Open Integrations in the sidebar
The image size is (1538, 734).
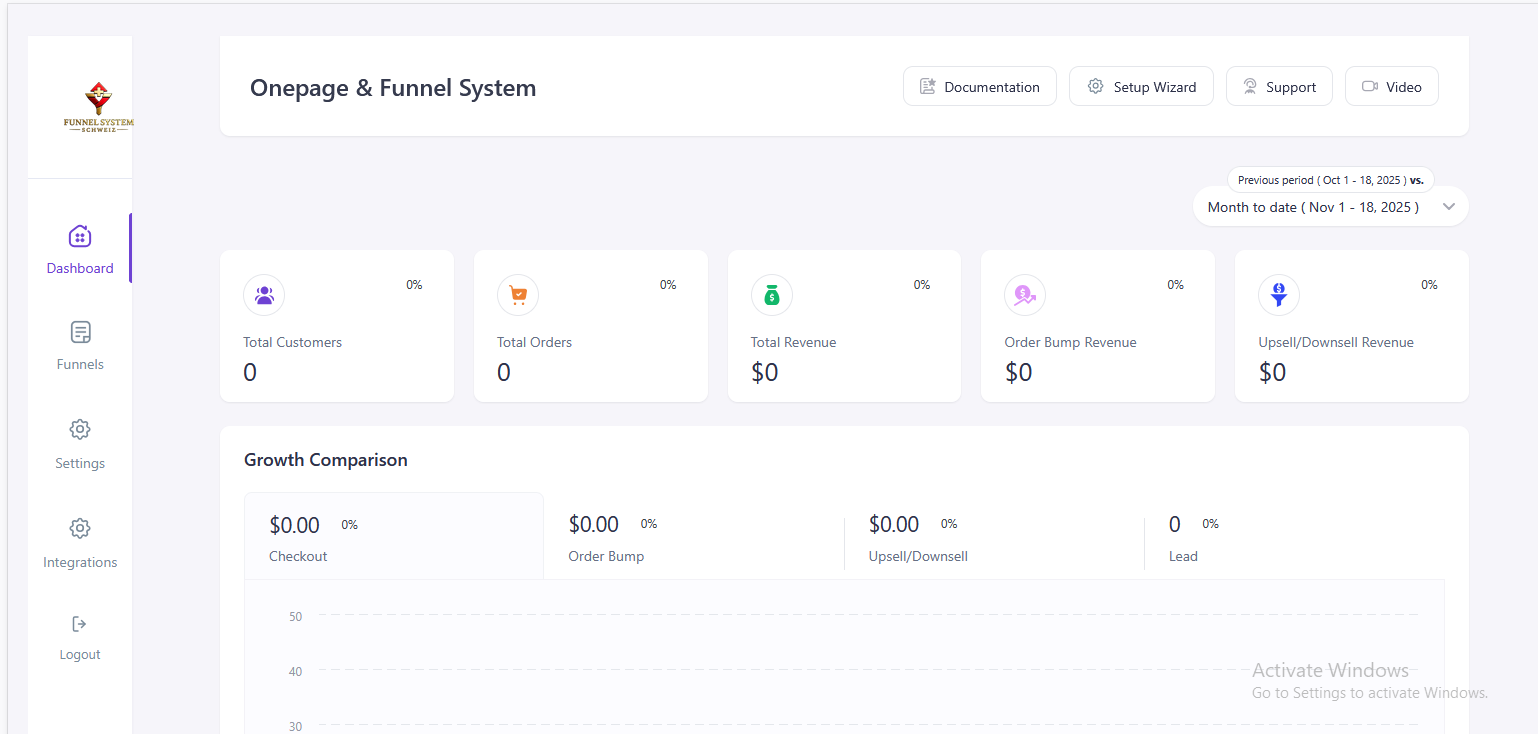(x=80, y=543)
